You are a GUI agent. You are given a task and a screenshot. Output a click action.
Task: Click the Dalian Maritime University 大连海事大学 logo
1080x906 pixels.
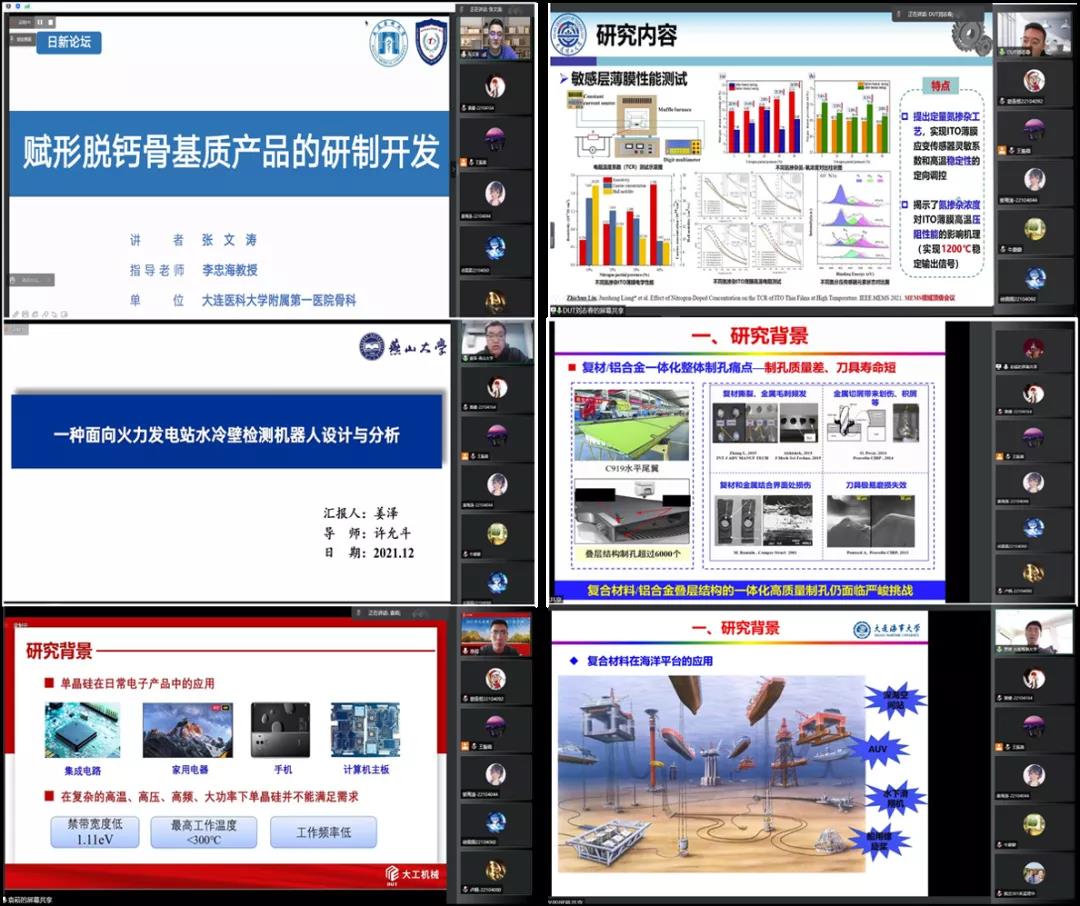click(x=886, y=630)
